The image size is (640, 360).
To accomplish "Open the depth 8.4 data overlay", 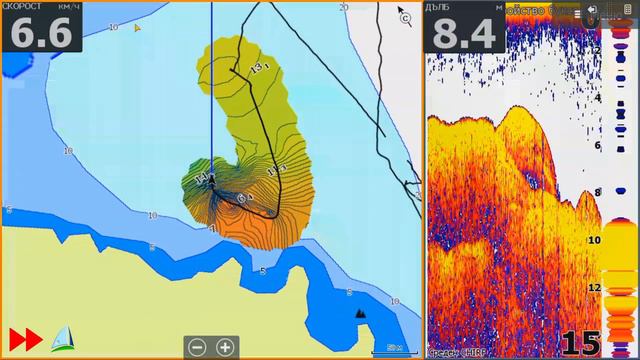I will coord(464,27).
